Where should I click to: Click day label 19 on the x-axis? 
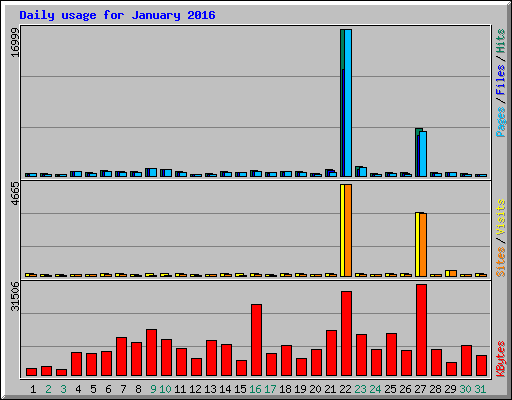300,389
